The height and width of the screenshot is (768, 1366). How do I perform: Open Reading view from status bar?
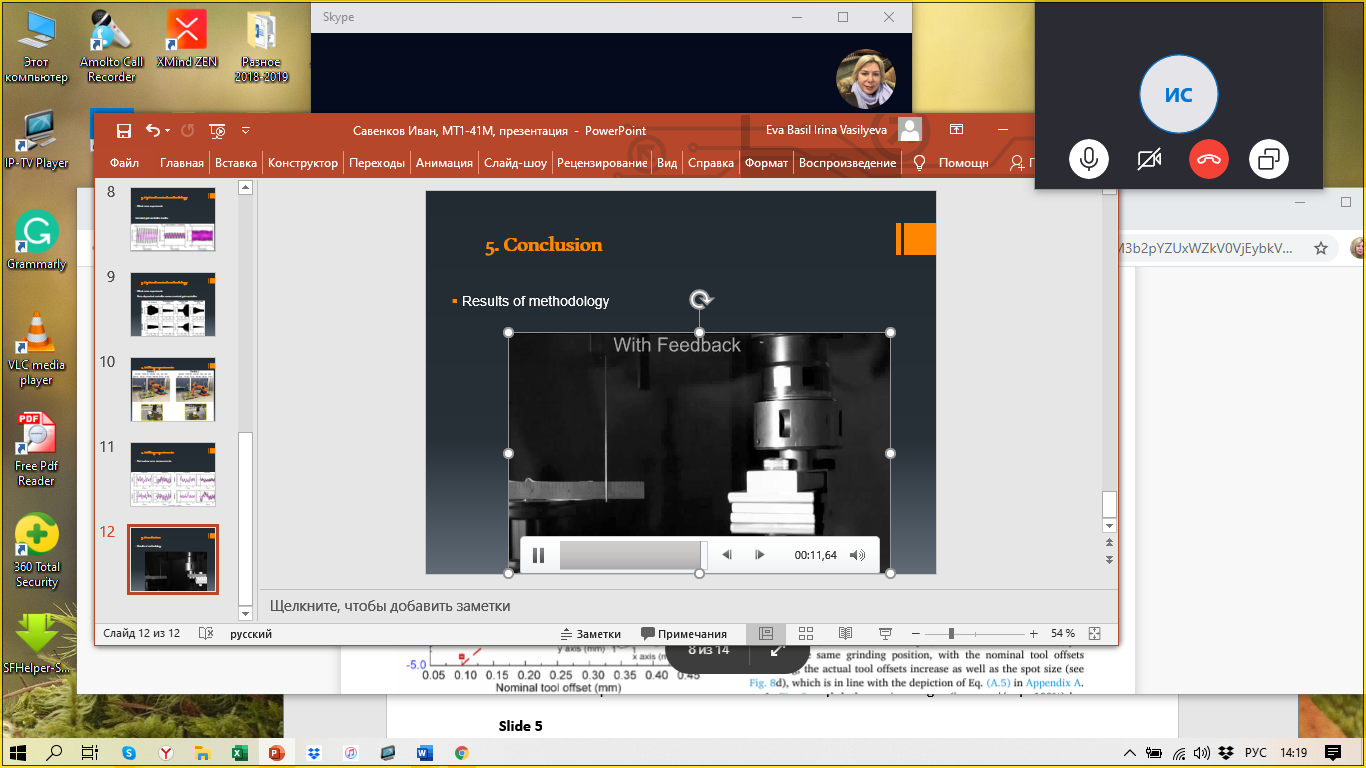tap(845, 634)
